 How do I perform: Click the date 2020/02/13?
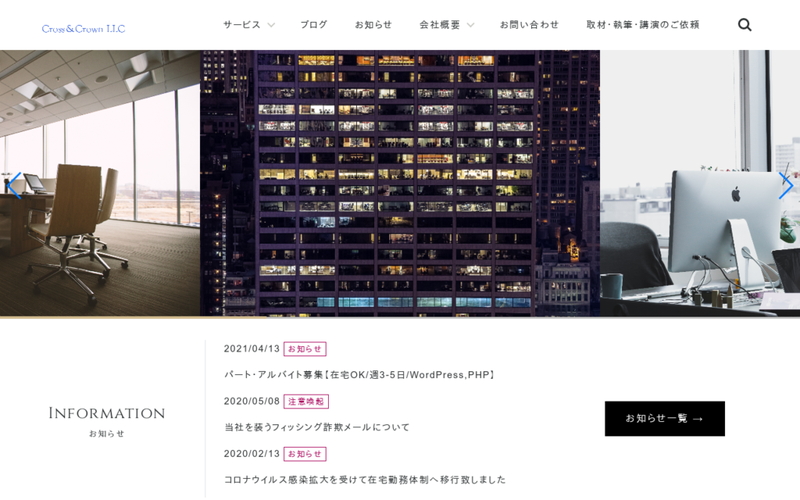[252, 454]
